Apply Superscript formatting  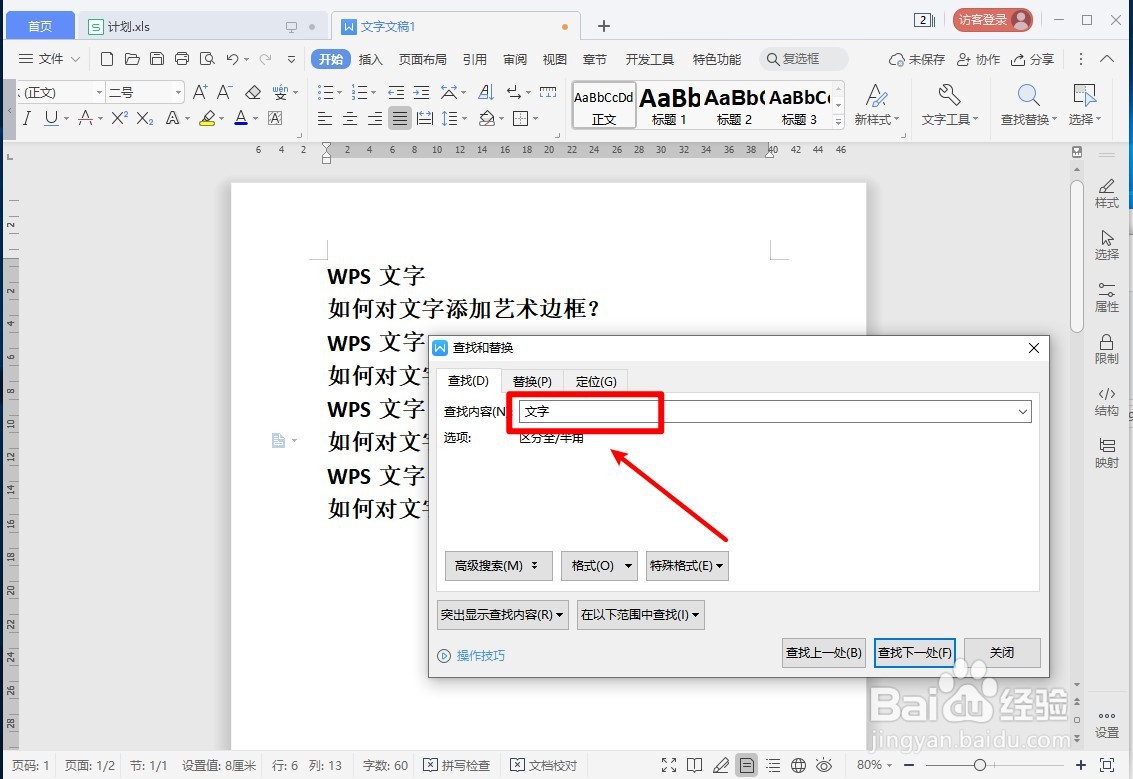click(x=119, y=118)
